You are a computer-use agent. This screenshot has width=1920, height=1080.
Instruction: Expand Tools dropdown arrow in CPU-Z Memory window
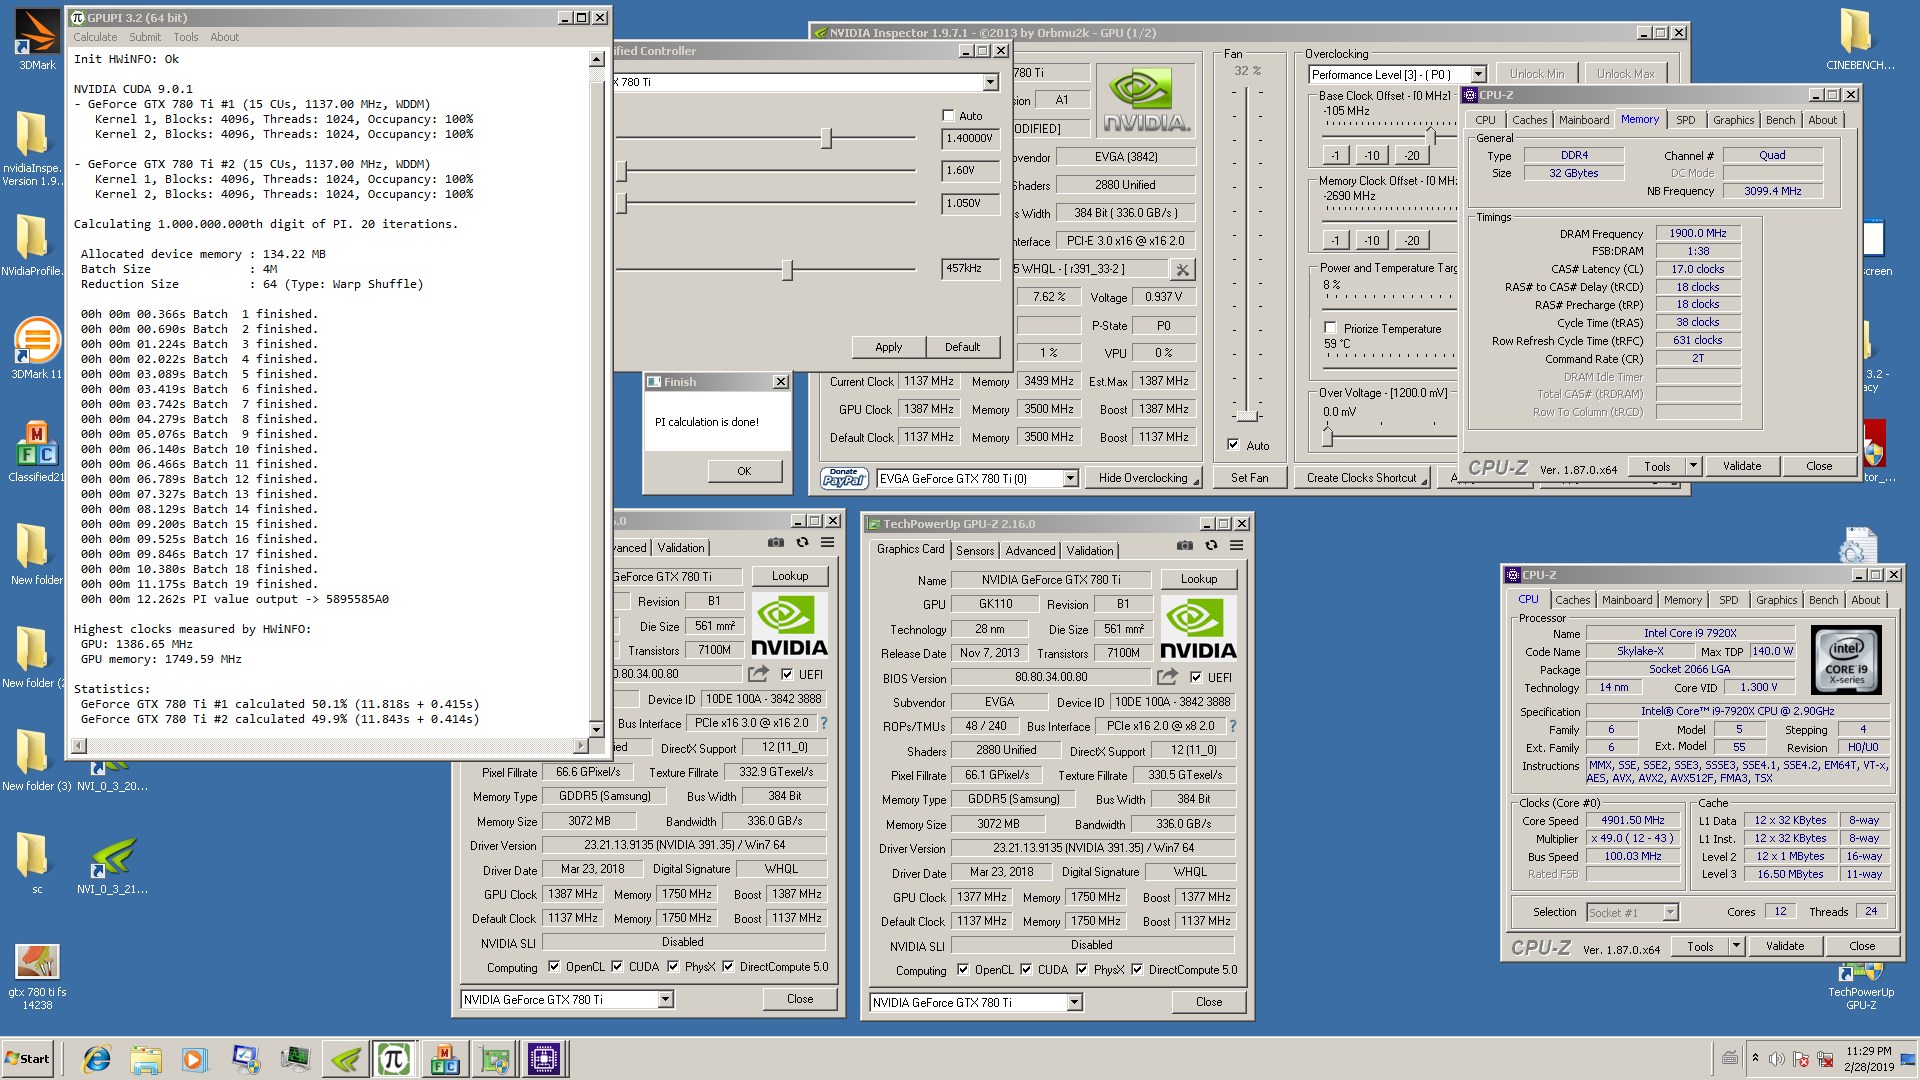(1693, 466)
